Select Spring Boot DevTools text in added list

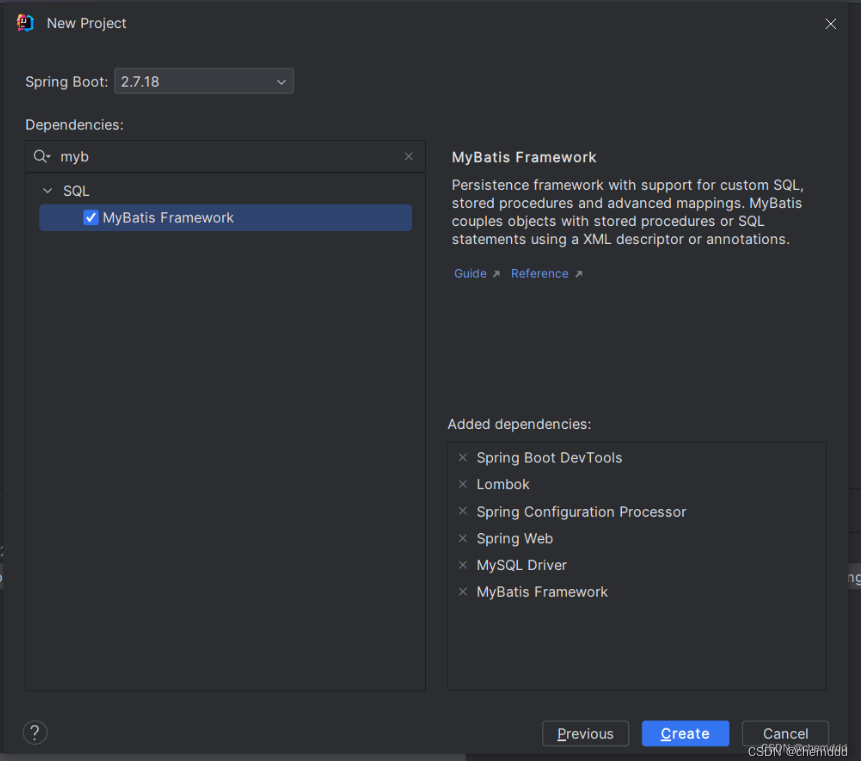(549, 458)
